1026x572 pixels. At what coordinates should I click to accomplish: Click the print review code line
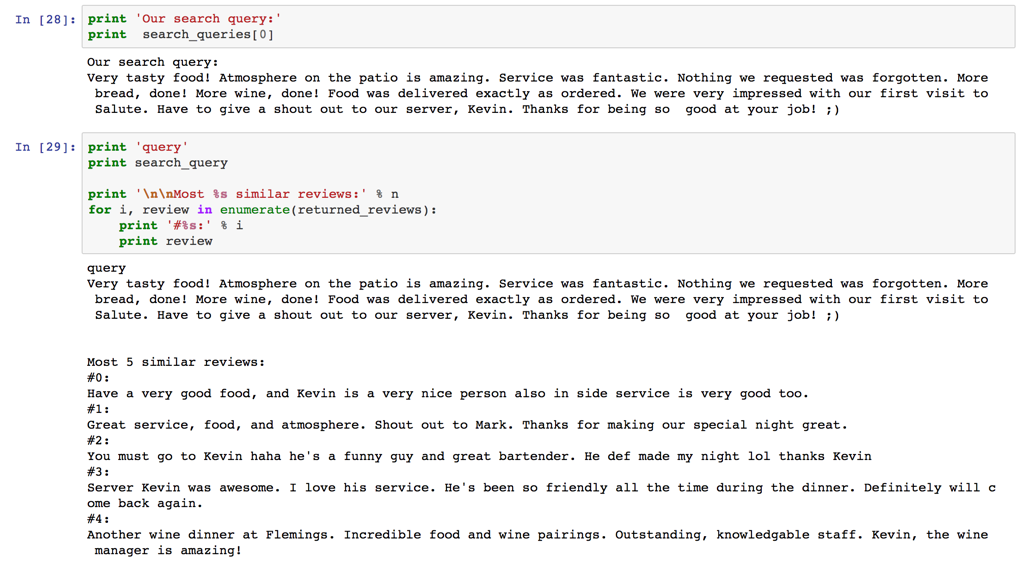click(166, 241)
